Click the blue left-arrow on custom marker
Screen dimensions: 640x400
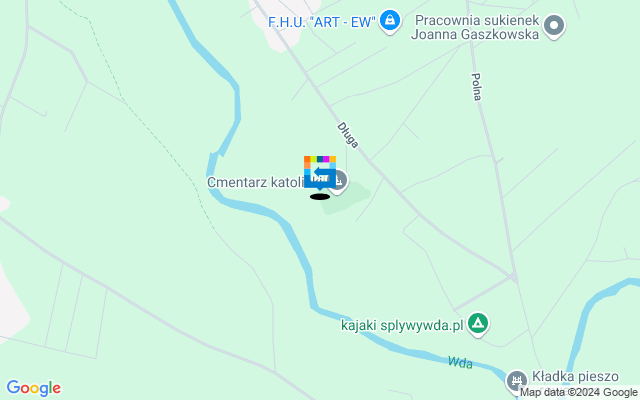(x=322, y=172)
